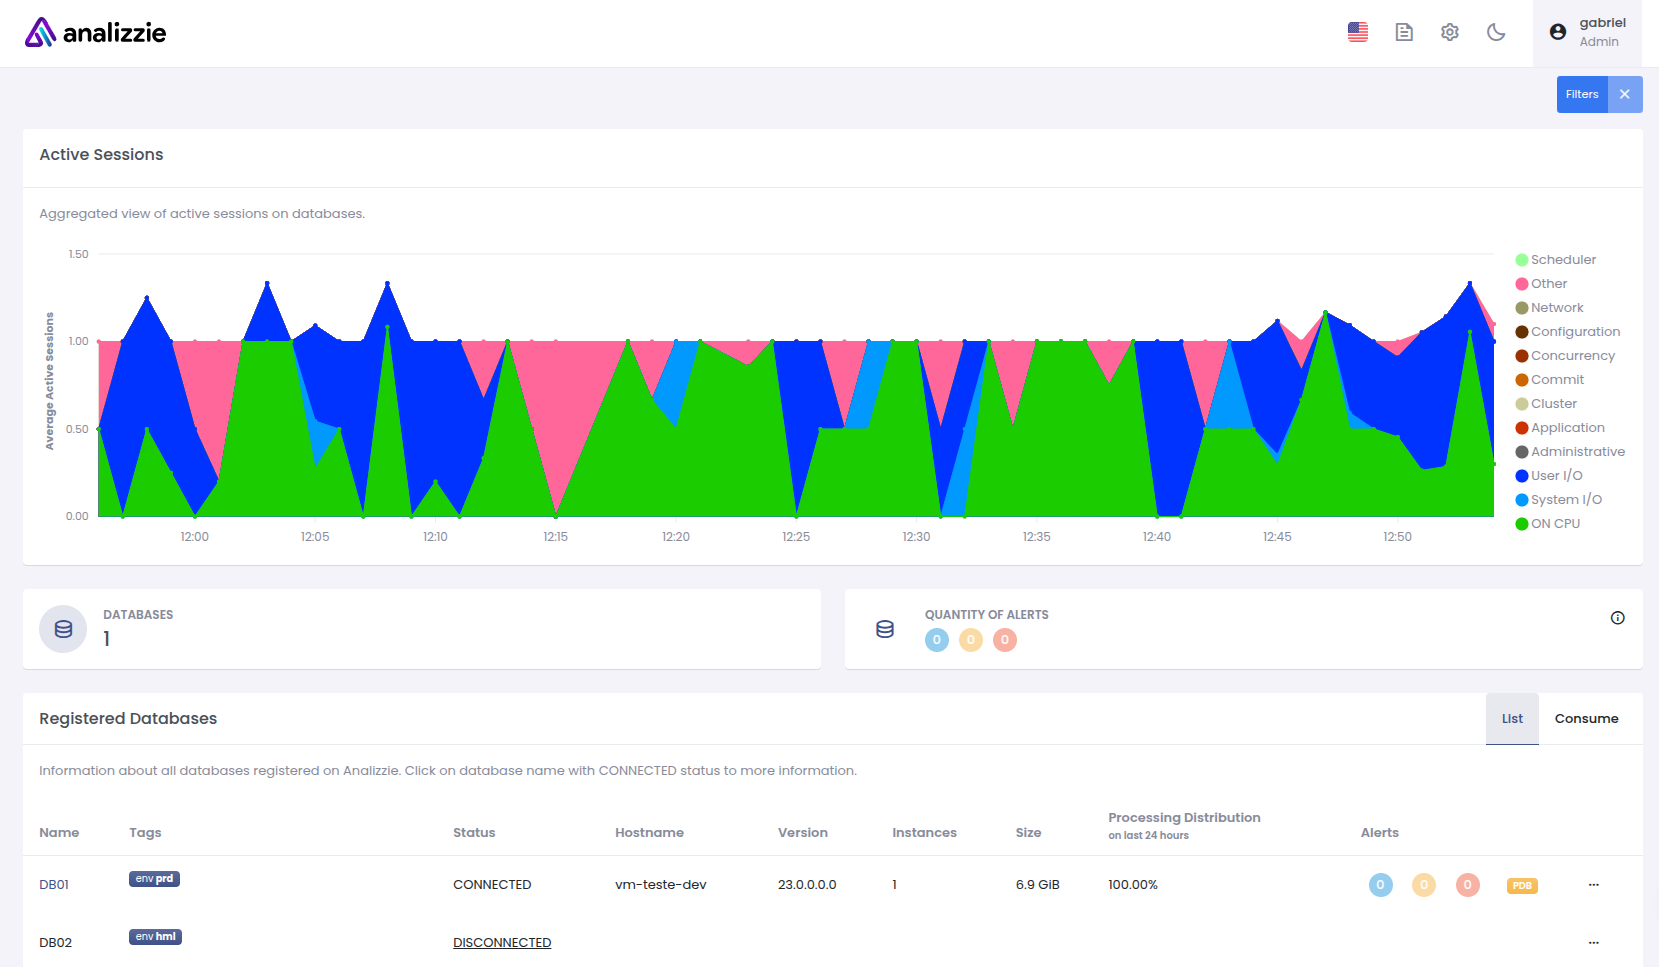The width and height of the screenshot is (1659, 967).
Task: Switch to the List tab
Action: coord(1512,719)
